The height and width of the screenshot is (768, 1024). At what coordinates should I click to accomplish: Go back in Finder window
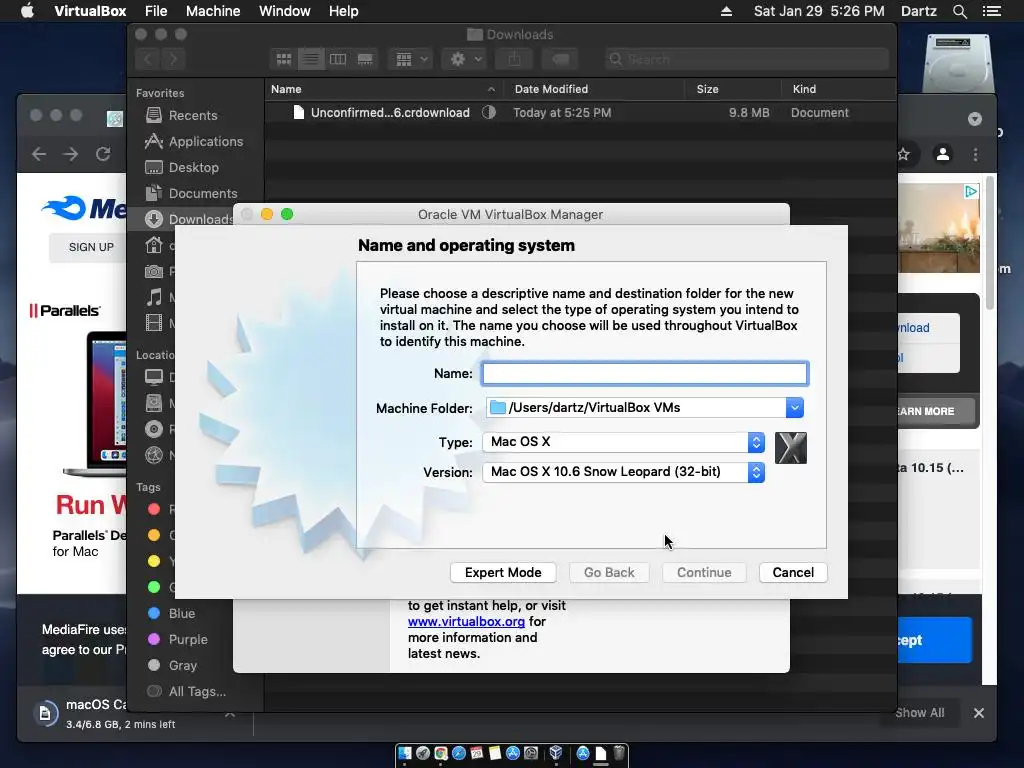tap(148, 59)
